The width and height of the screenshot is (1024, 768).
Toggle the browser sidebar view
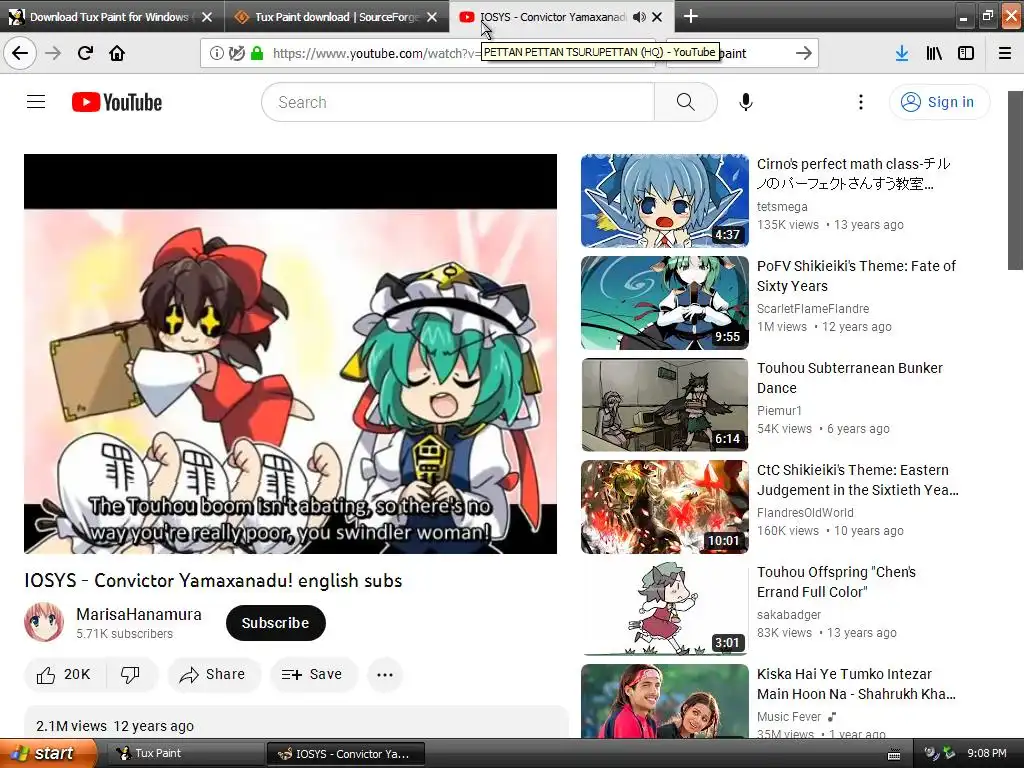[966, 53]
